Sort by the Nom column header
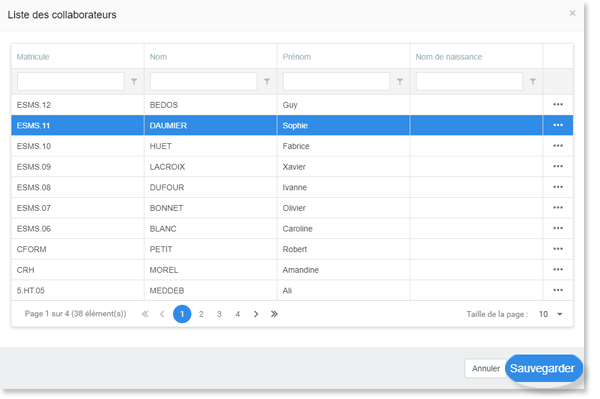This screenshot has width=600, height=399. click(158, 57)
